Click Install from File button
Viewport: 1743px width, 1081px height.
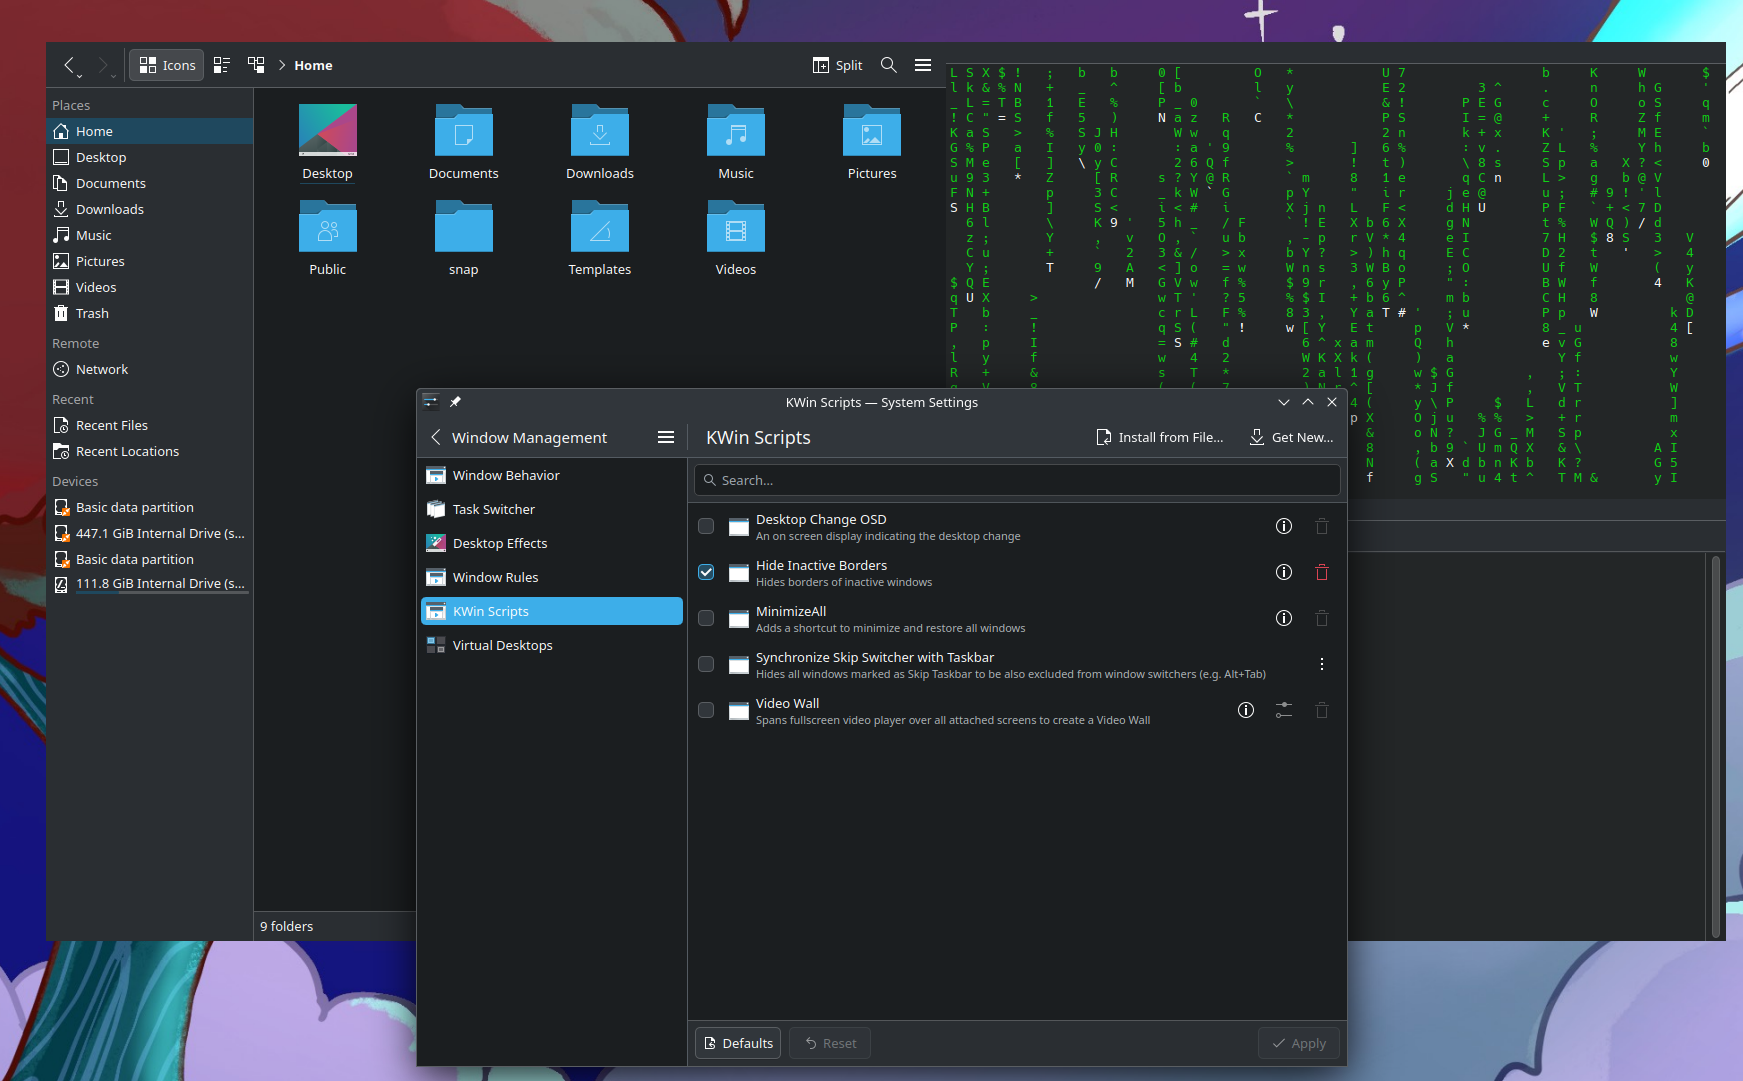[1160, 437]
